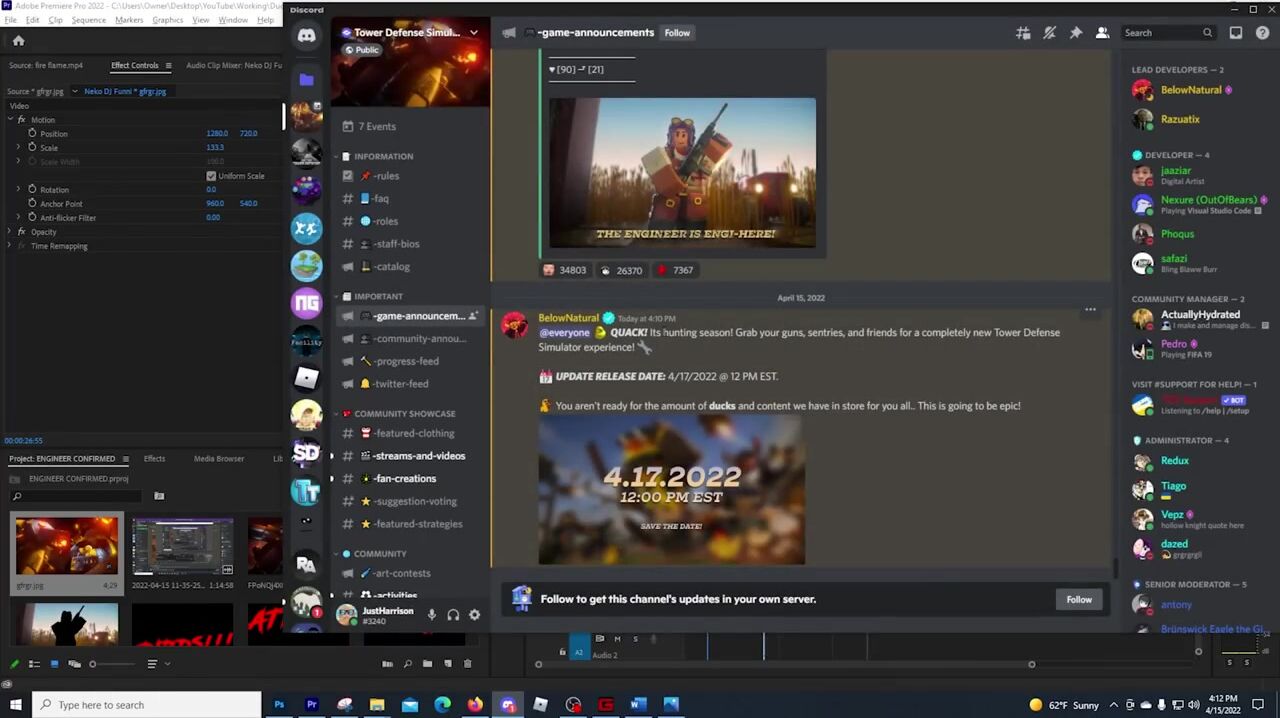Mute microphone in Discord user panel
Image resolution: width=1280 pixels, height=718 pixels.
432,615
